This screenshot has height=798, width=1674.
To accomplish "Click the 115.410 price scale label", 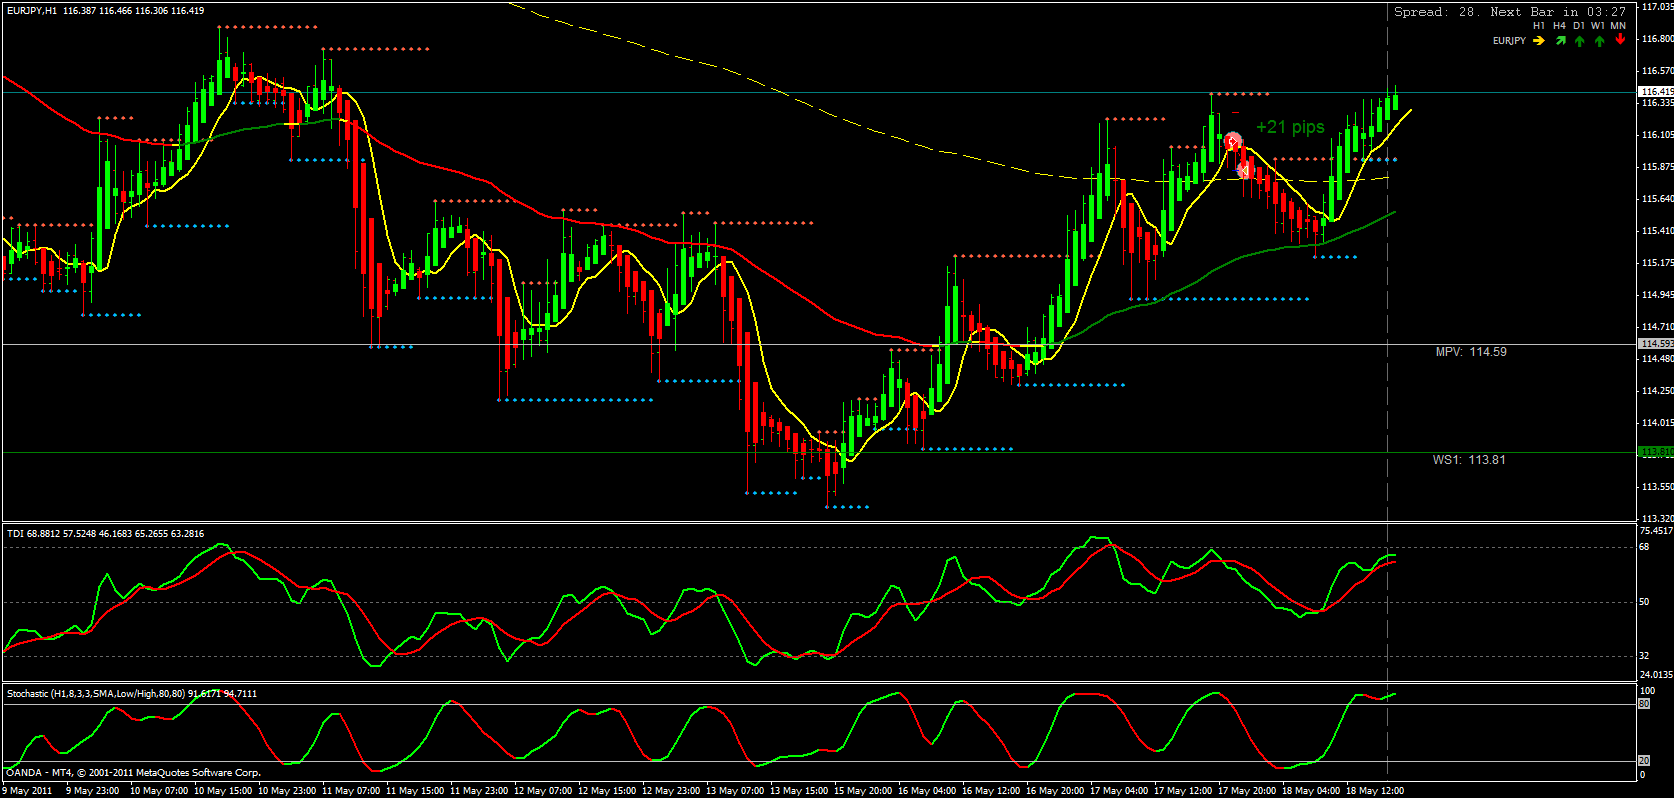I will pos(1657,231).
